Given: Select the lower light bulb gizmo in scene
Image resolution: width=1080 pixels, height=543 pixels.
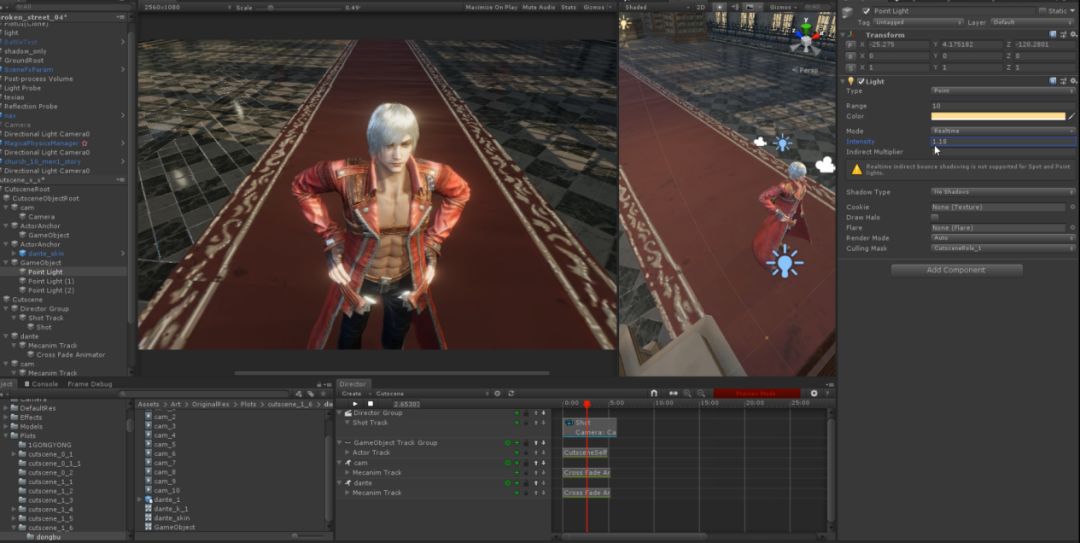Looking at the screenshot, I should (784, 263).
